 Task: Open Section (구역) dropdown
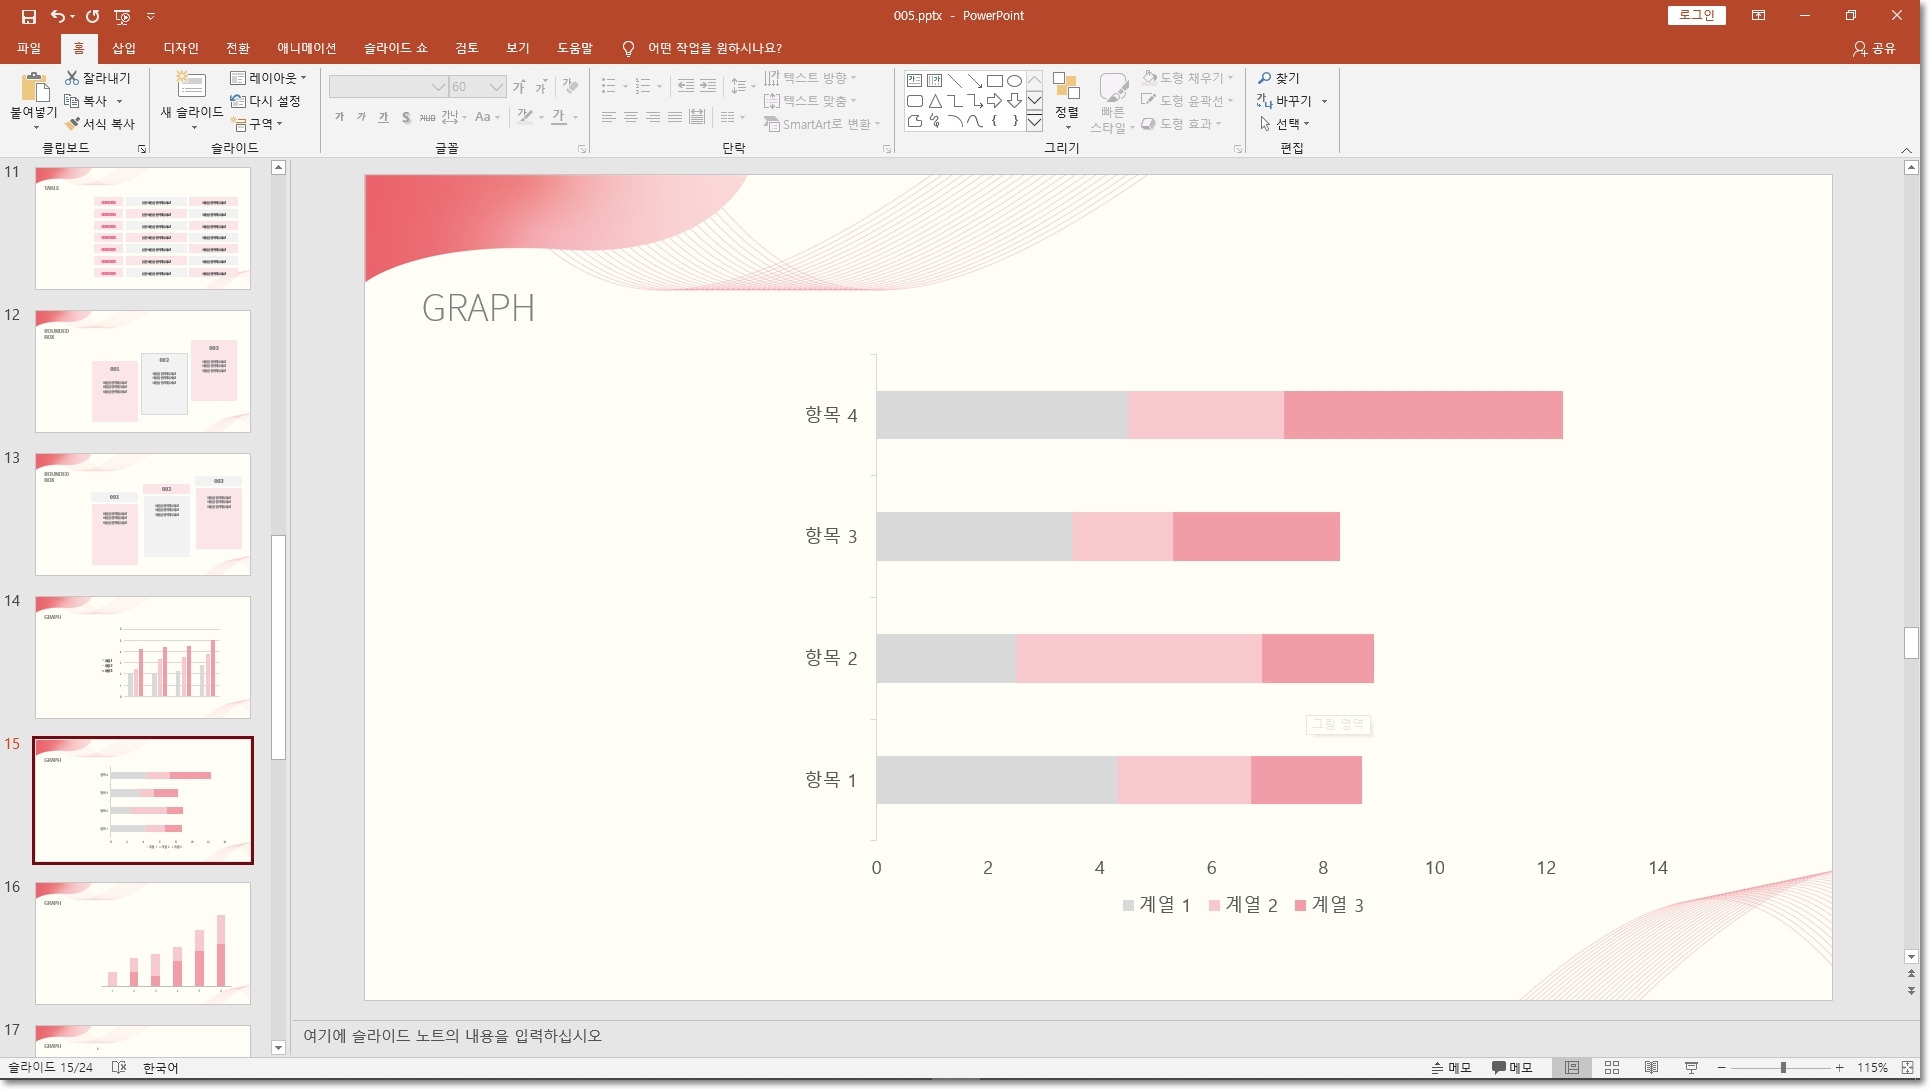tap(257, 124)
